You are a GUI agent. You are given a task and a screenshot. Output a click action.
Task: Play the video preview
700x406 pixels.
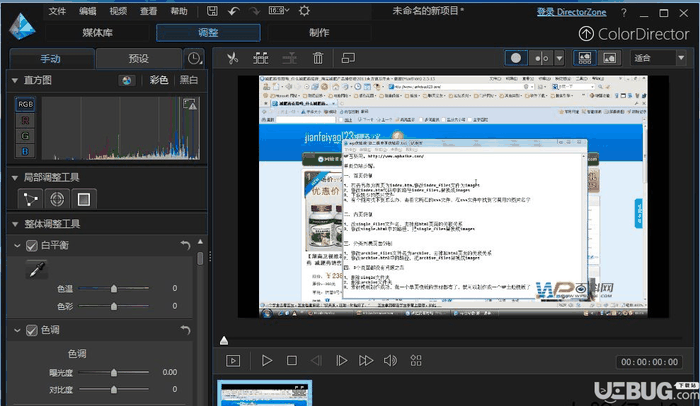tap(267, 360)
